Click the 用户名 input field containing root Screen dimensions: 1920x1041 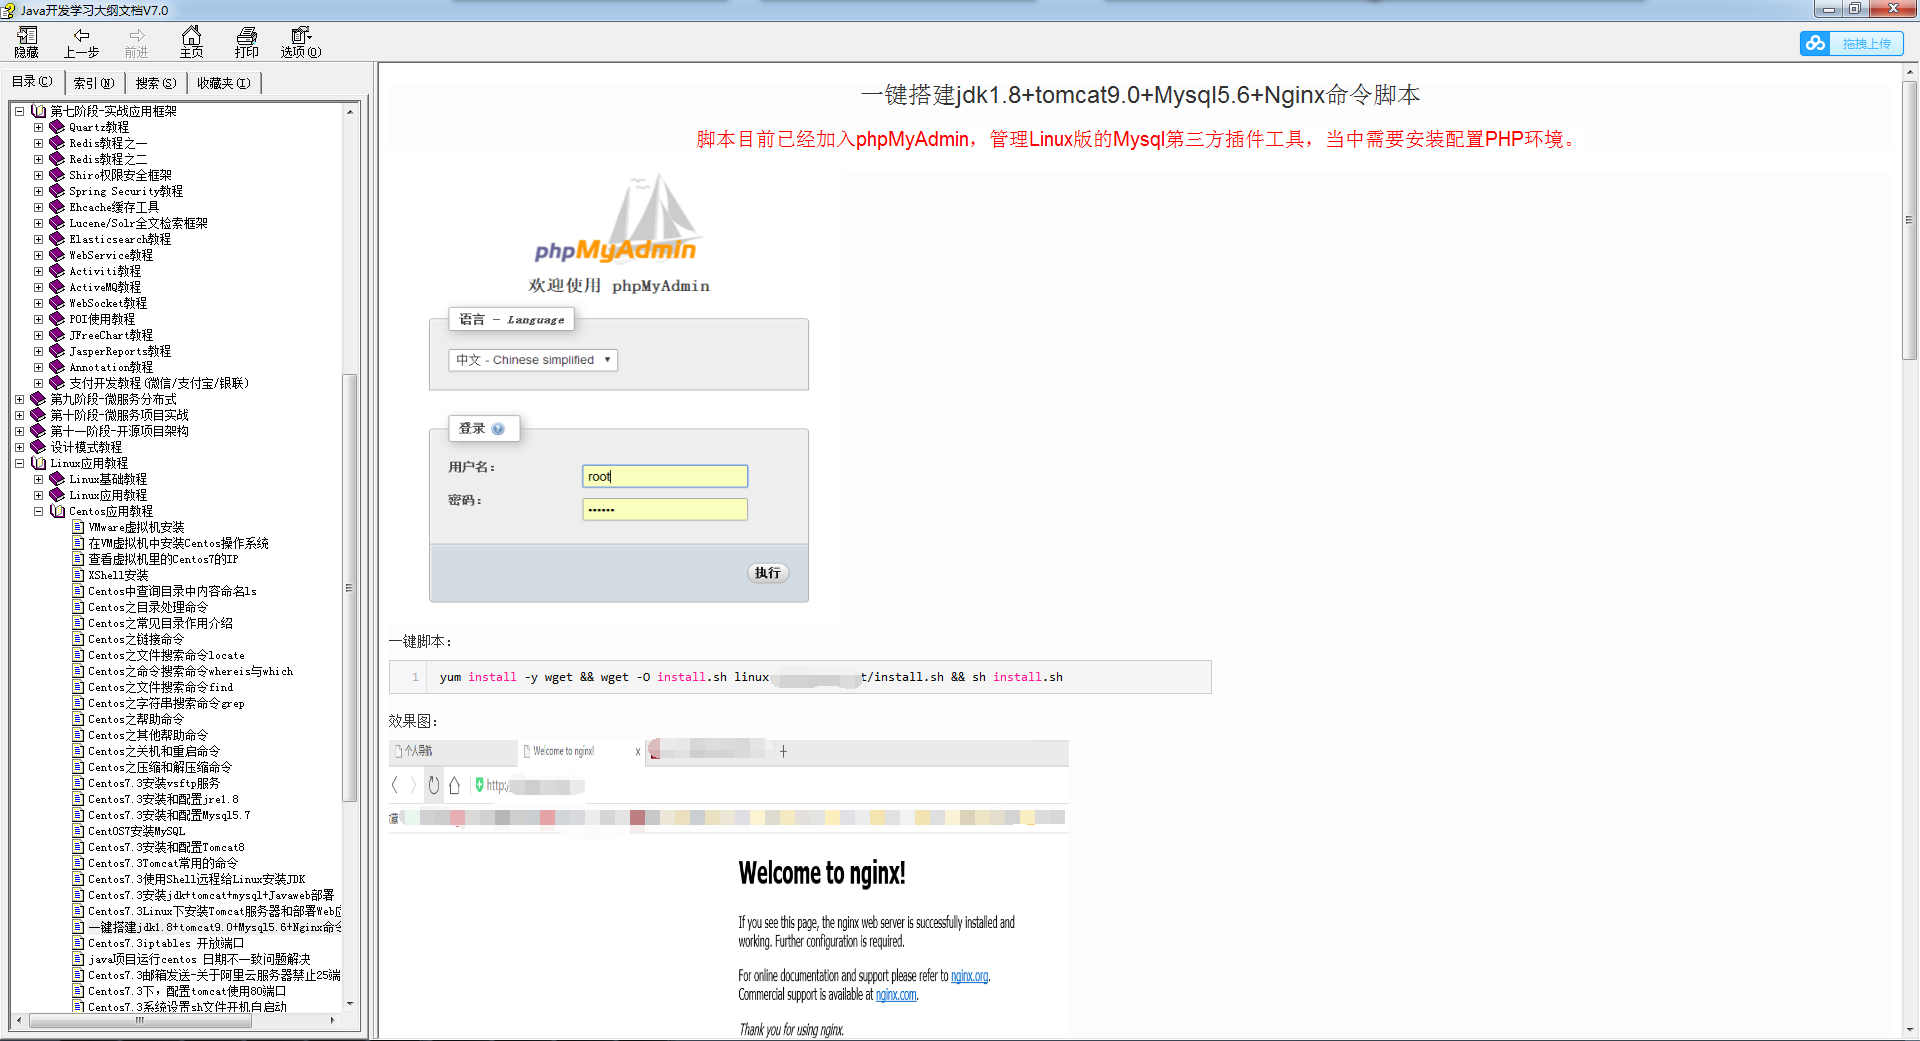coord(665,477)
